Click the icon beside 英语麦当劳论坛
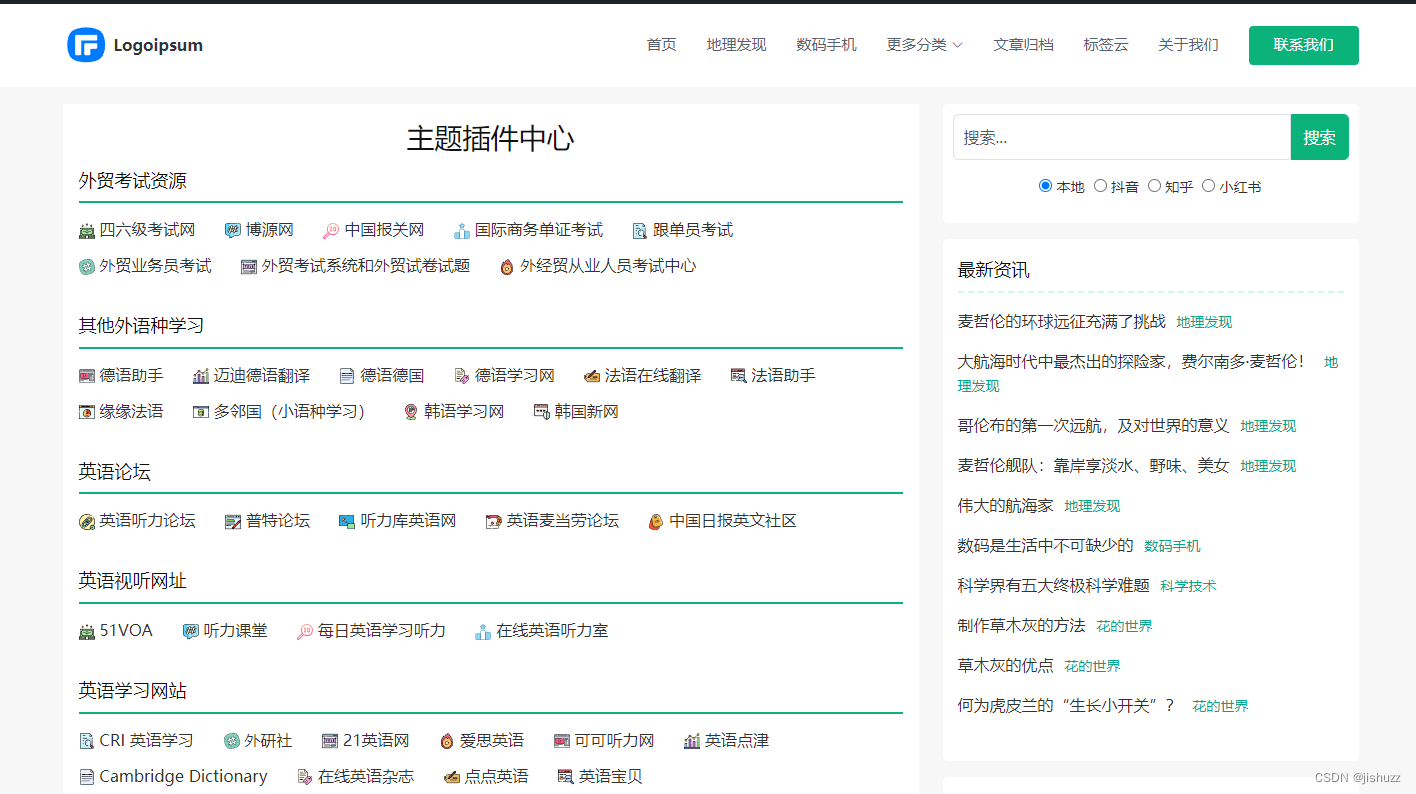 click(x=493, y=522)
